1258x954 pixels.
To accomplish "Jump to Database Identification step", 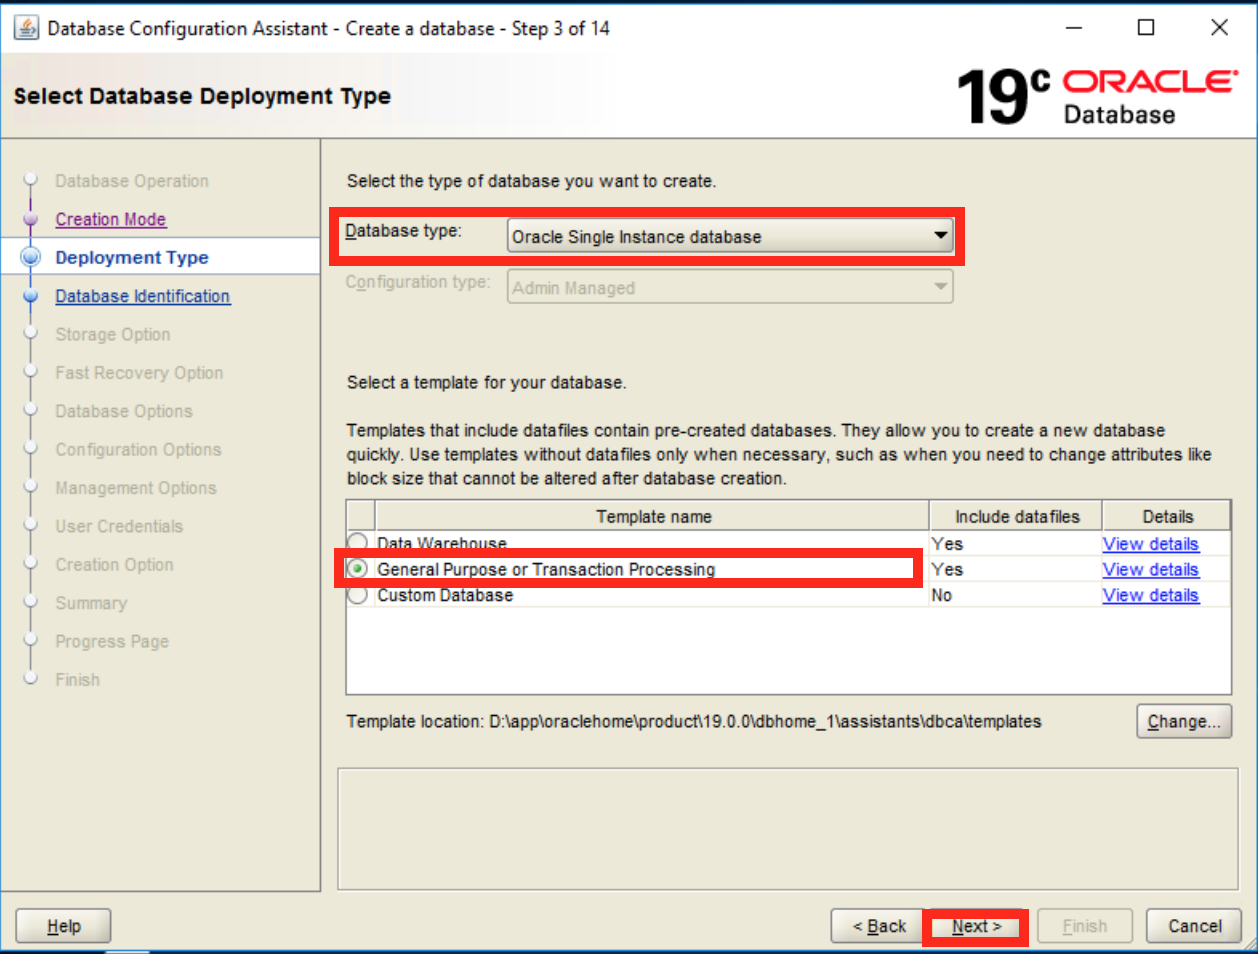I will 143,296.
